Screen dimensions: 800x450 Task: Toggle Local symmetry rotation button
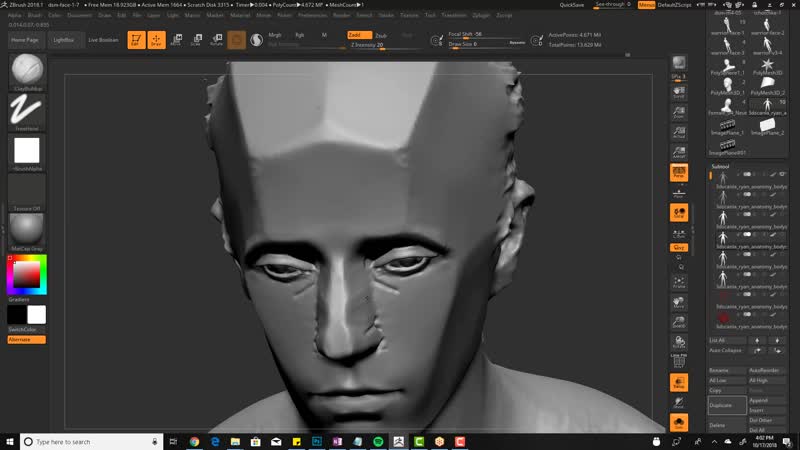679,213
